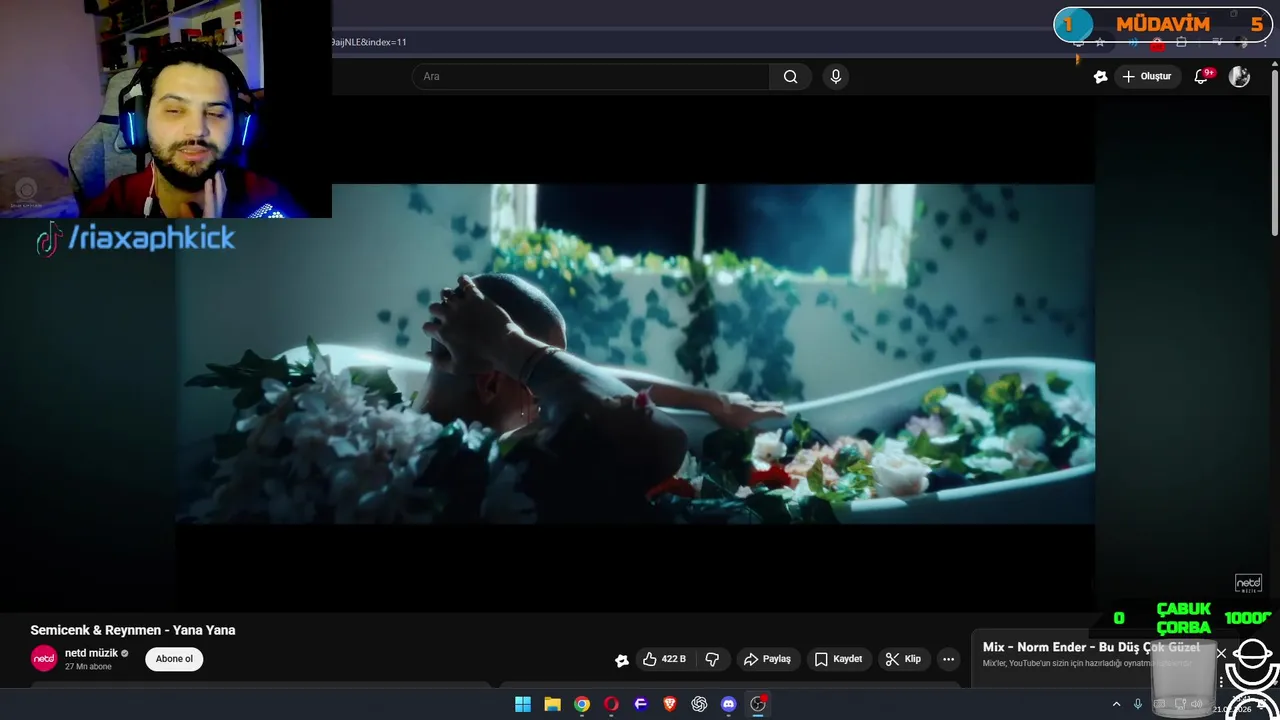
Task: Click the browser address bar URL text
Action: click(369, 42)
